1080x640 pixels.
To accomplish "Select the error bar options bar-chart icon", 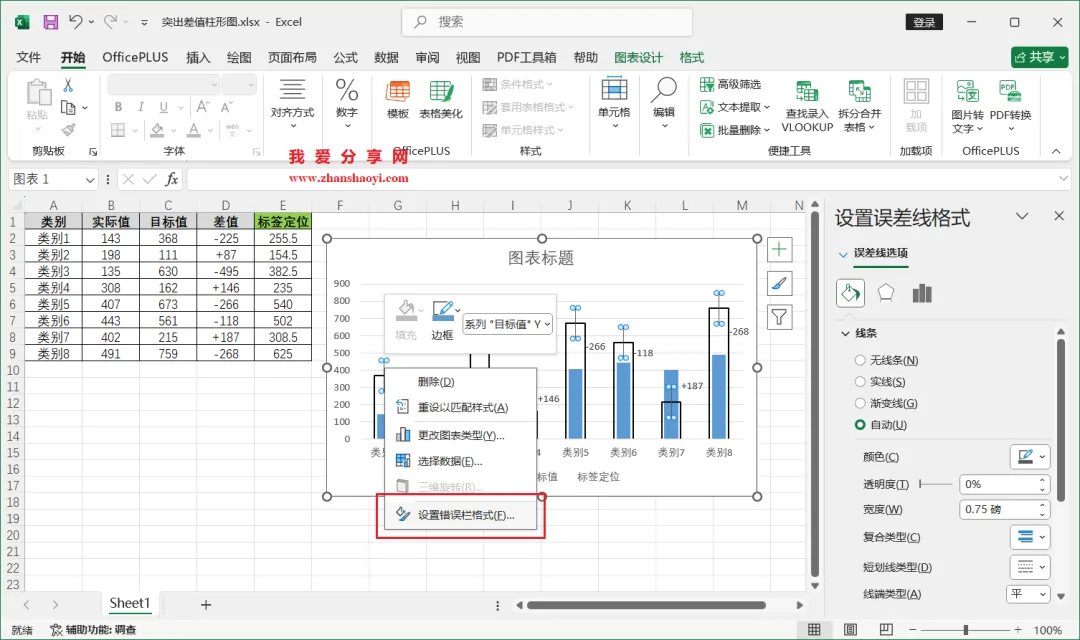I will coord(922,293).
